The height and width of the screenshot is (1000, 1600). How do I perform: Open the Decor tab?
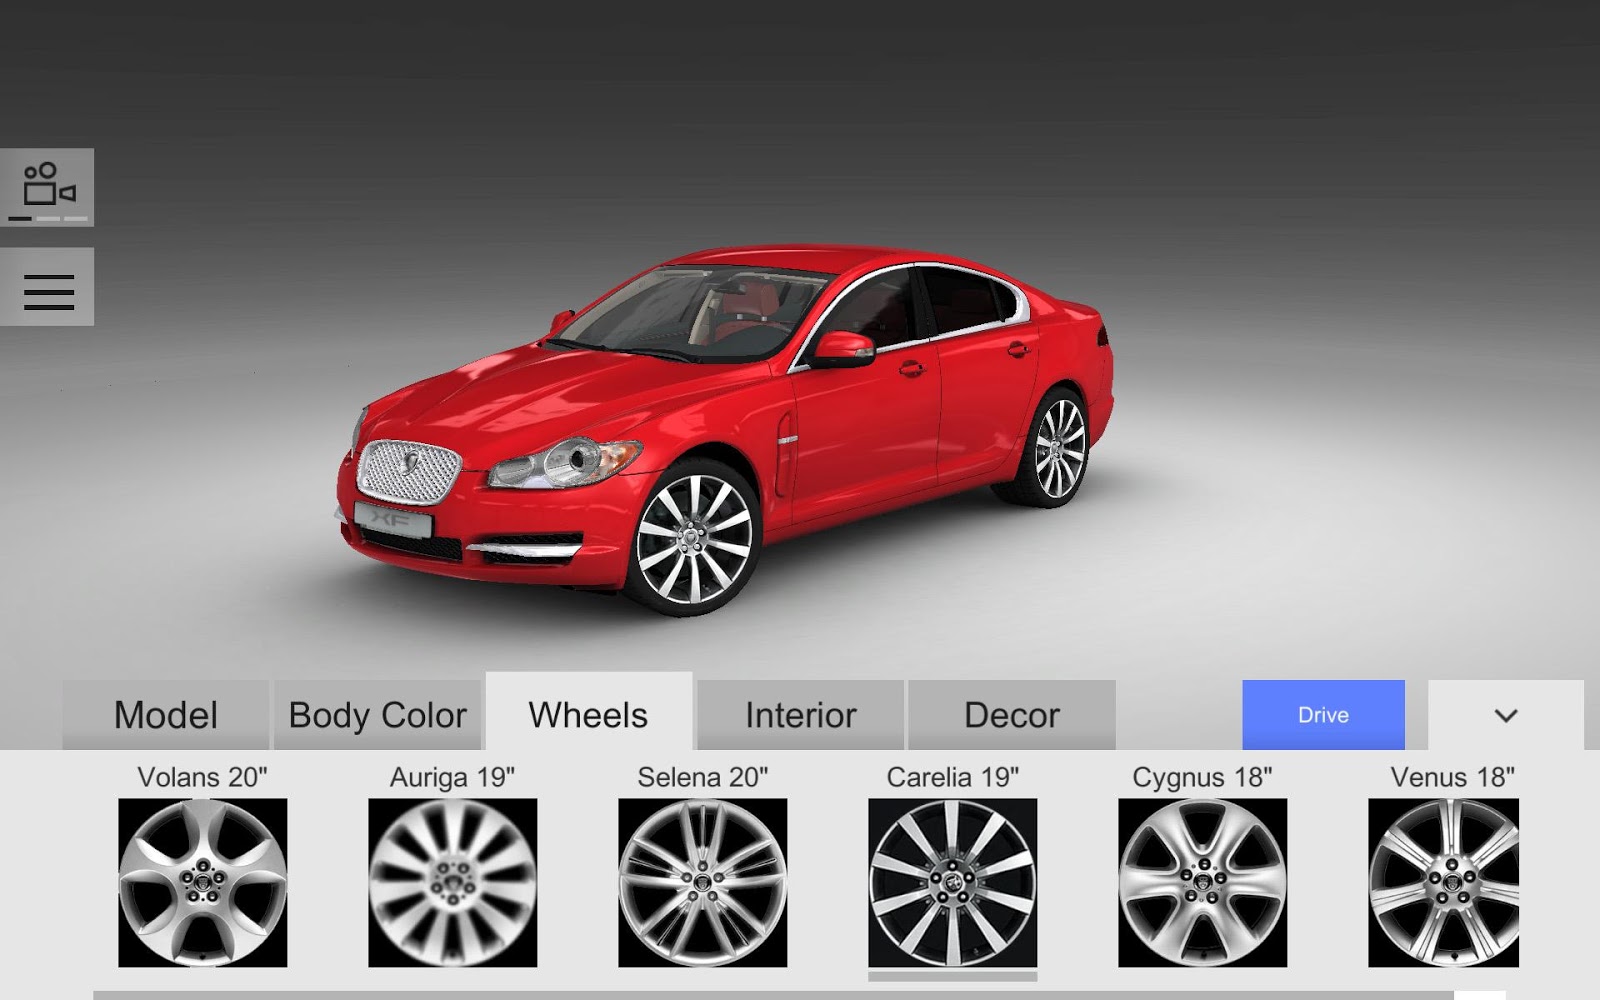click(x=1011, y=715)
